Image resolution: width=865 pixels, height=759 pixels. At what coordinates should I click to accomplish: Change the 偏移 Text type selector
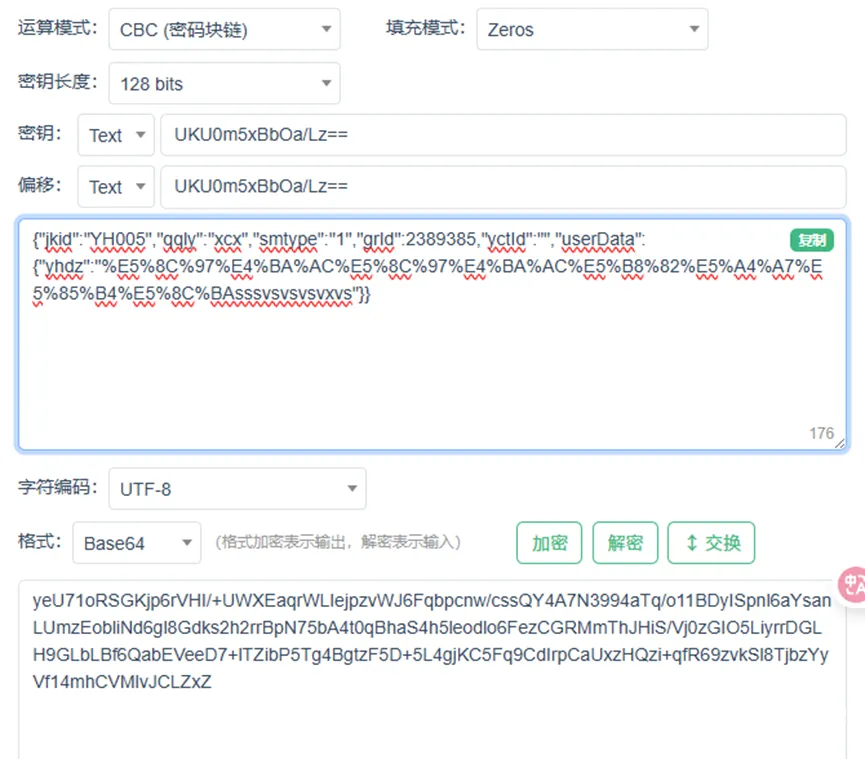[x=116, y=187]
